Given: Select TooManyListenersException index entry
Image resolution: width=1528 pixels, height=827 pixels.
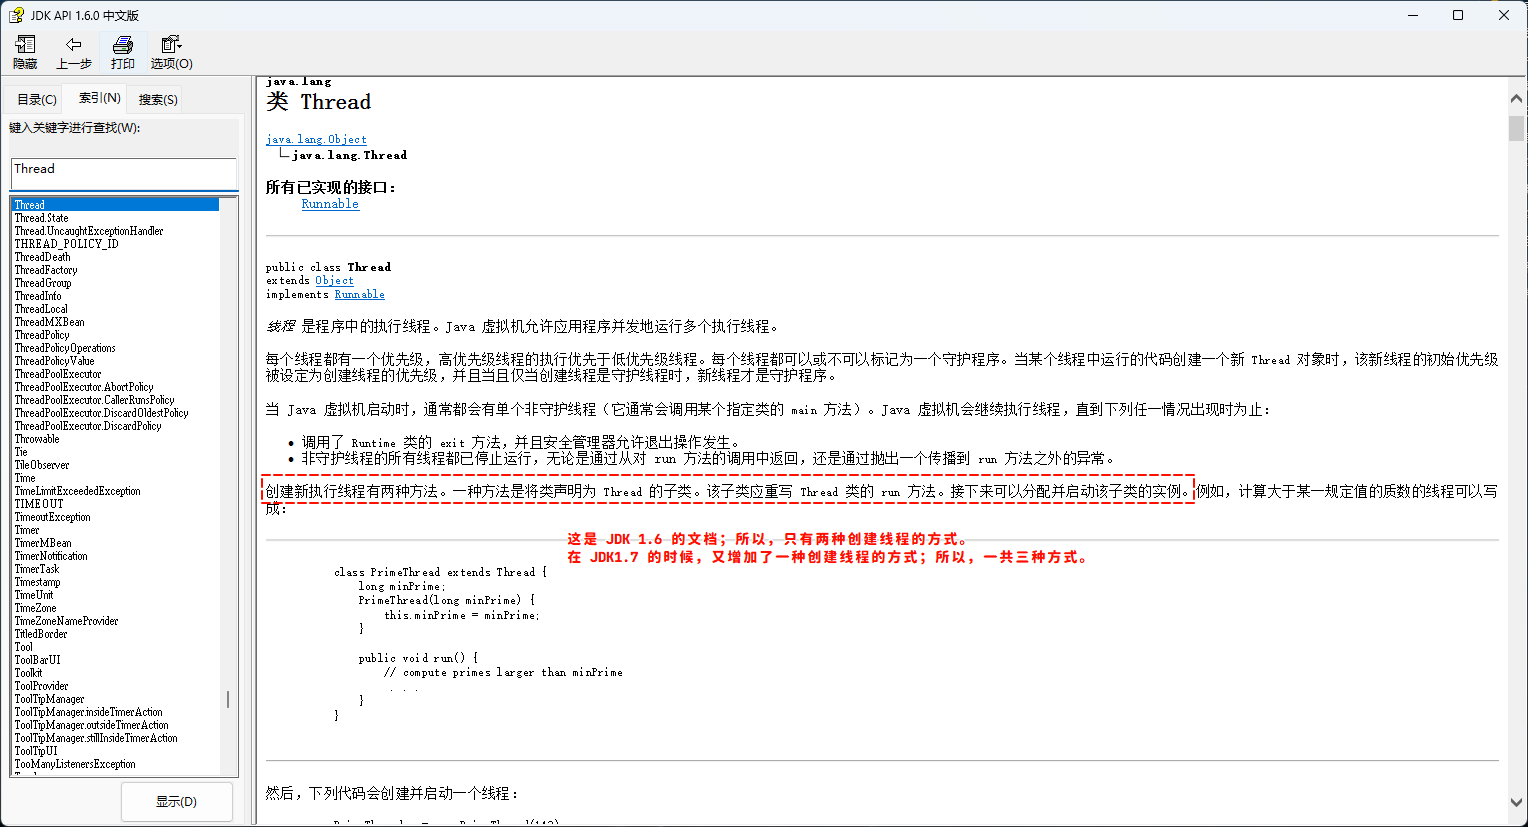Looking at the screenshot, I should pyautogui.click(x=75, y=763).
